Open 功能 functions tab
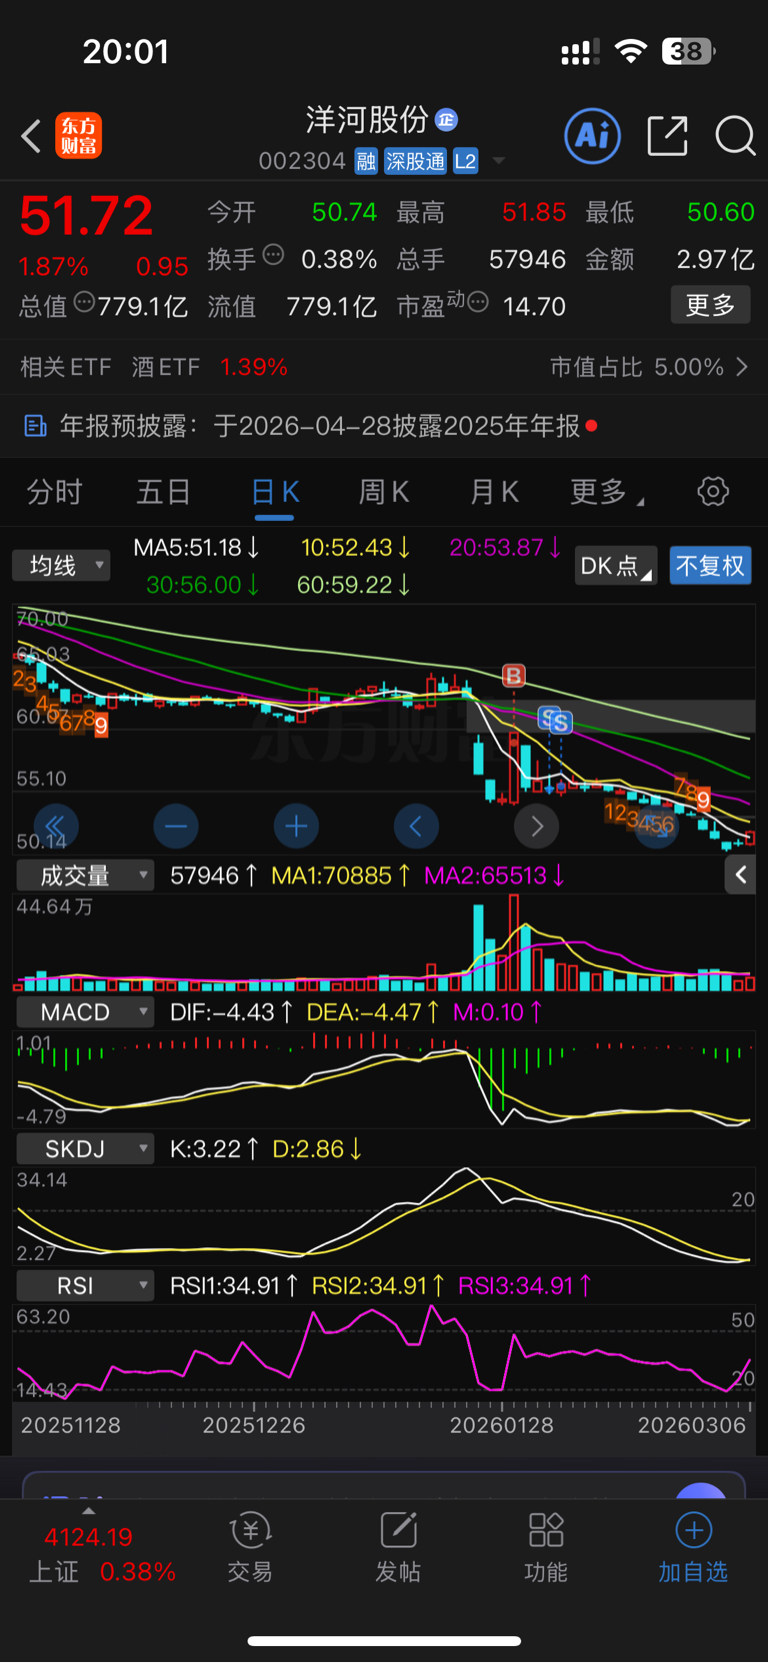This screenshot has height=1663, width=768. pos(546,1548)
